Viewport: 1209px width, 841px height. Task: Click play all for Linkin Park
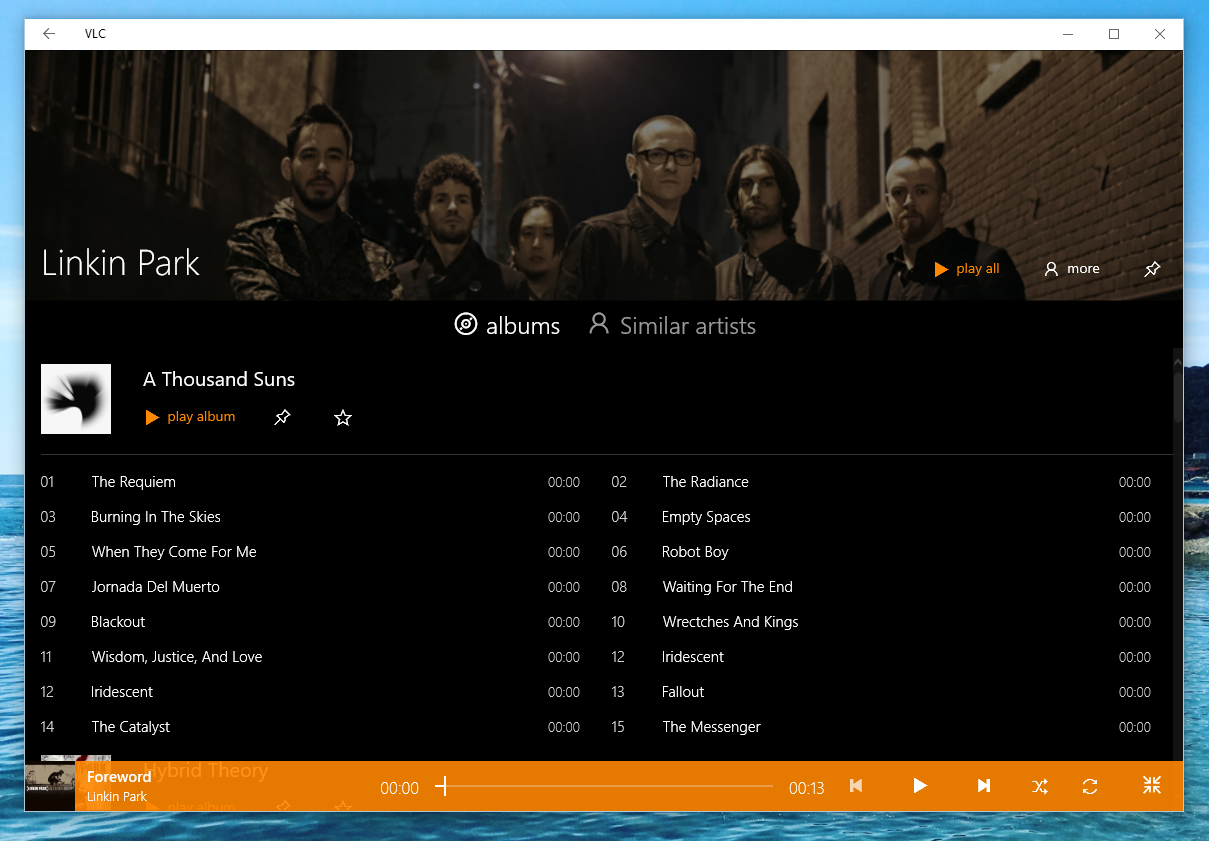pos(967,269)
